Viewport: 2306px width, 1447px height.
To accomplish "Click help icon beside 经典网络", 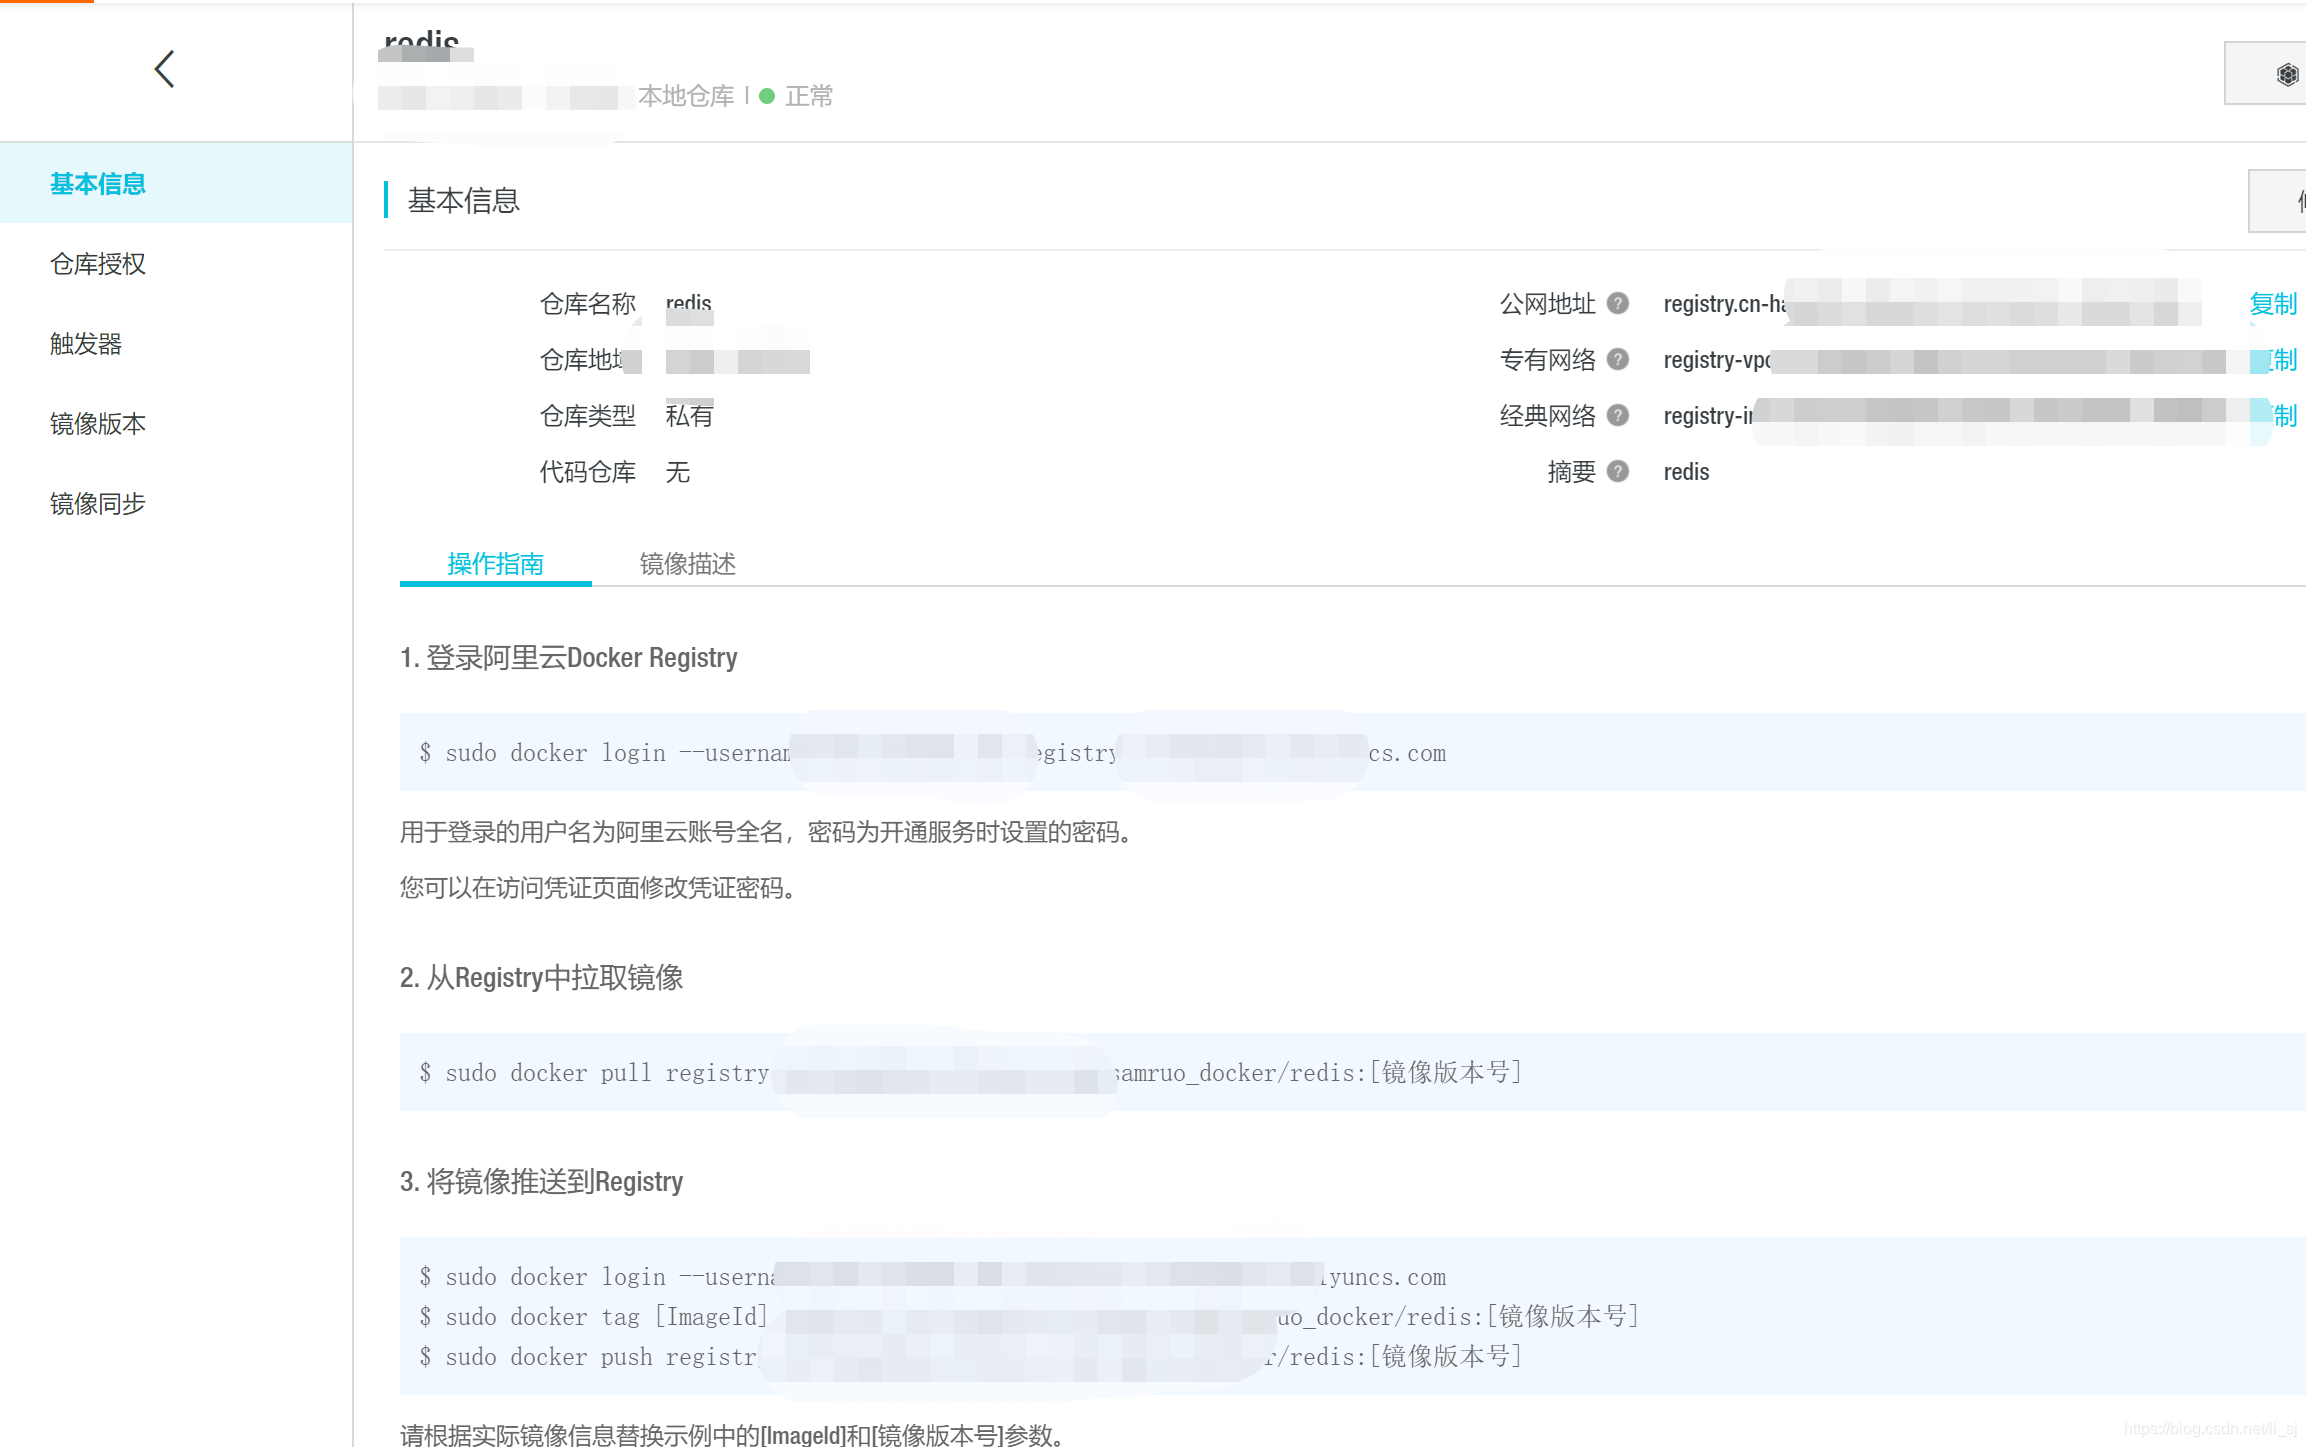I will click(1617, 415).
